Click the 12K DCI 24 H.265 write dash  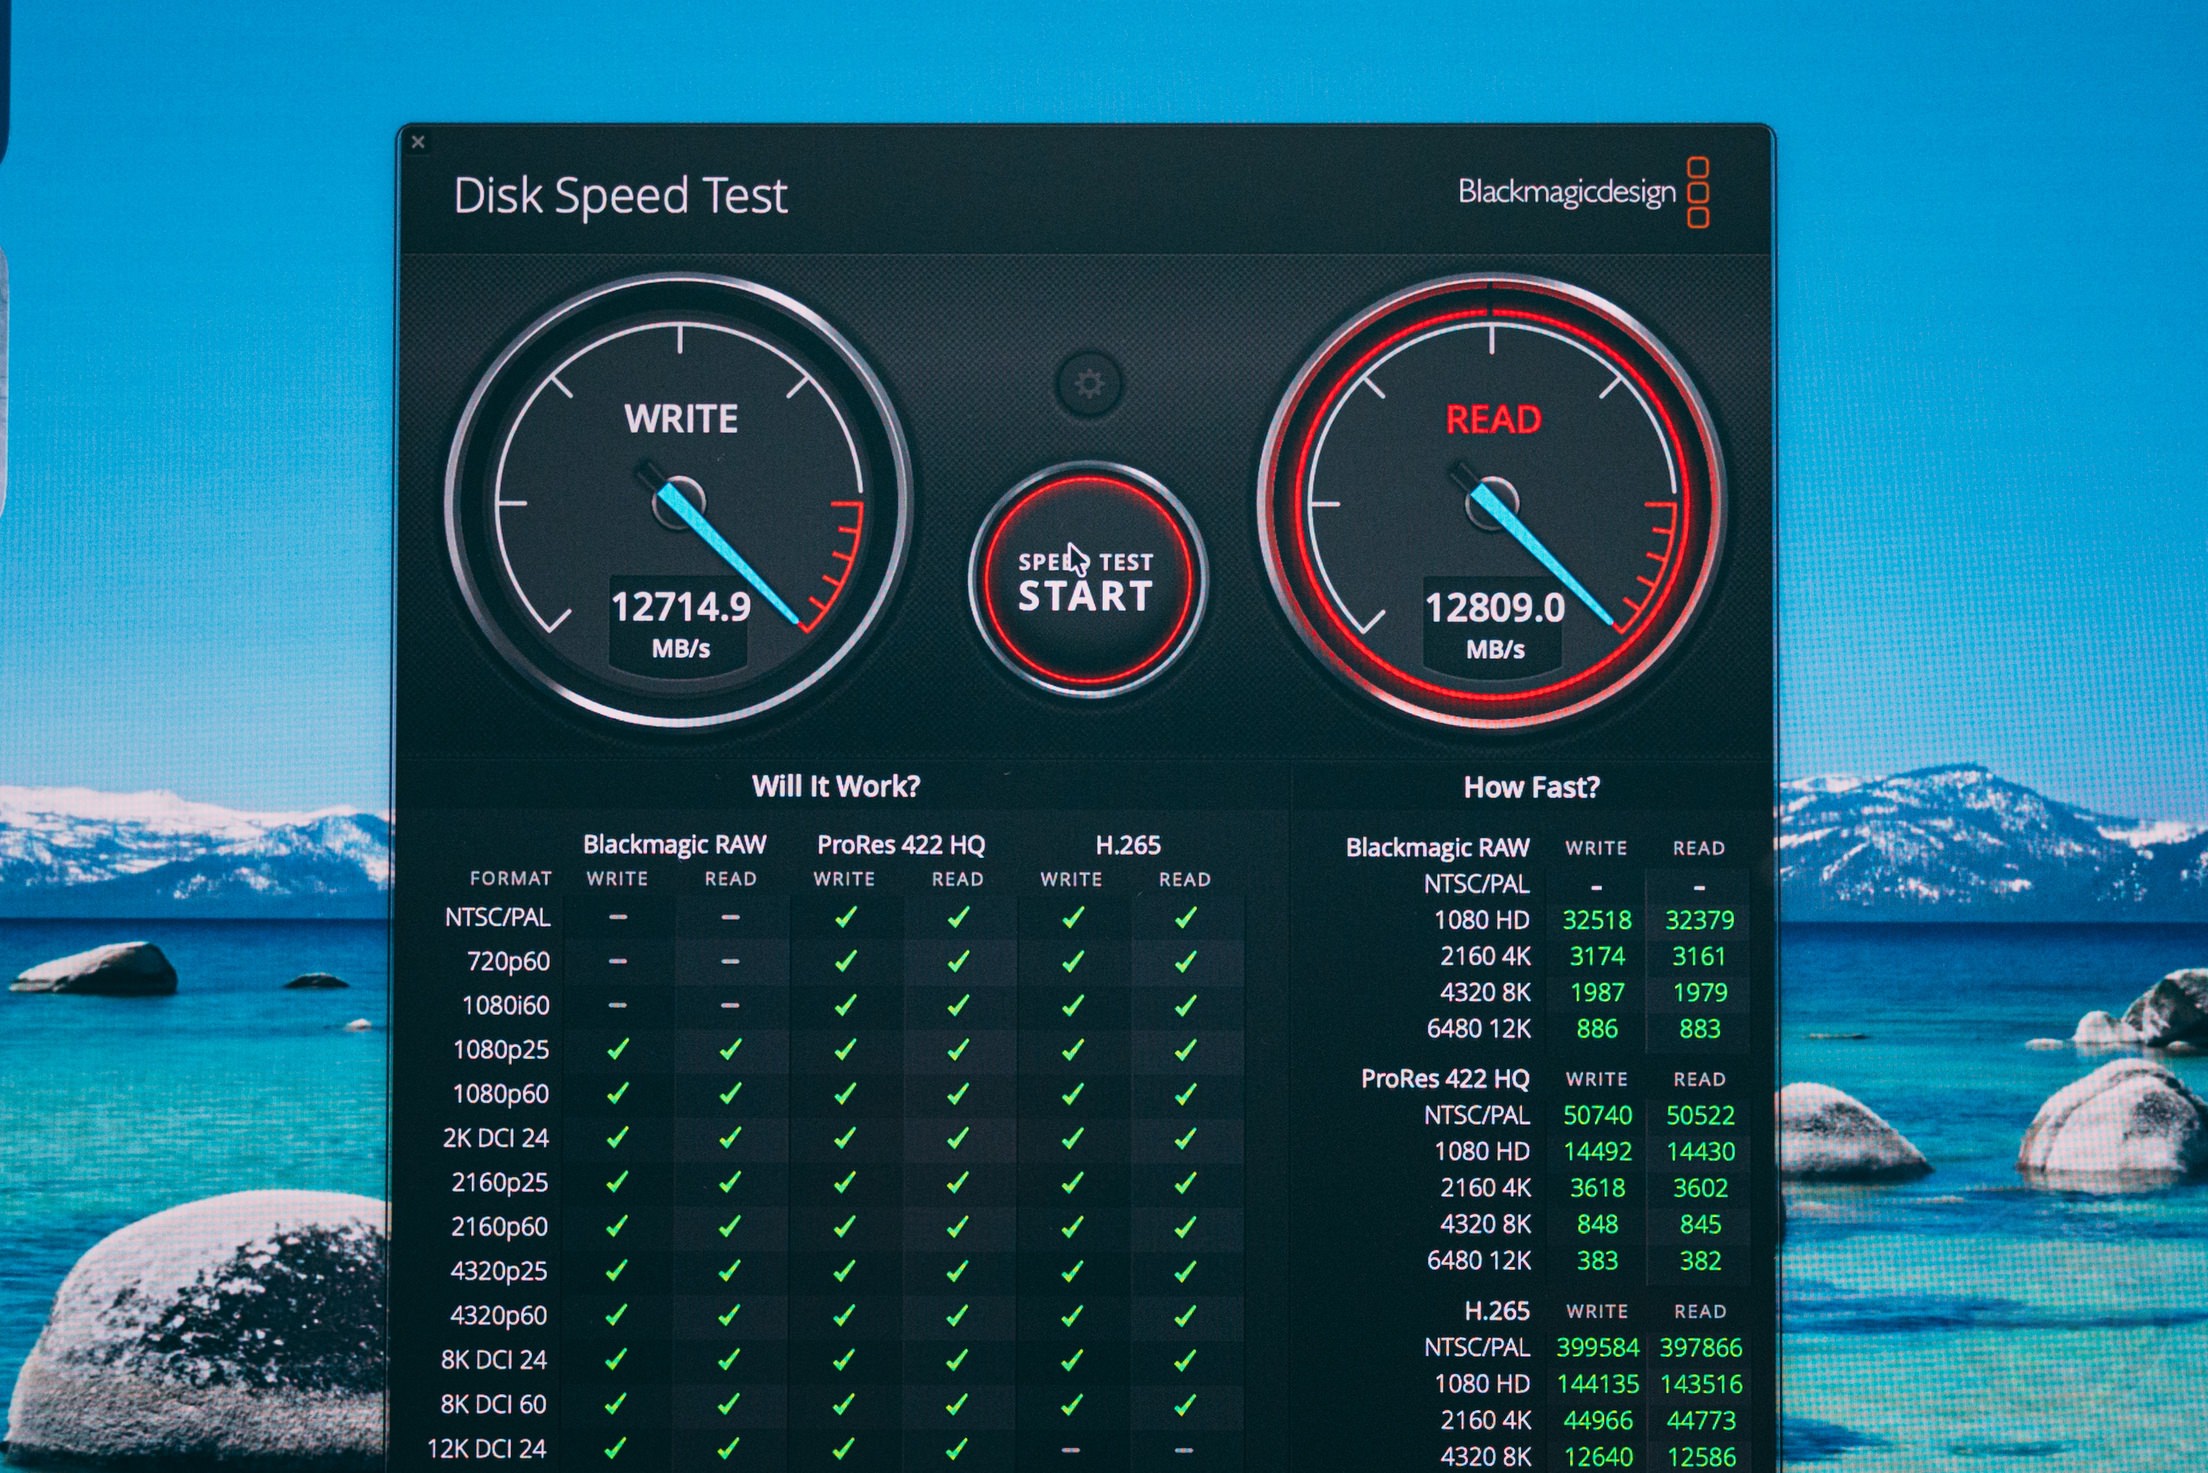(1070, 1449)
